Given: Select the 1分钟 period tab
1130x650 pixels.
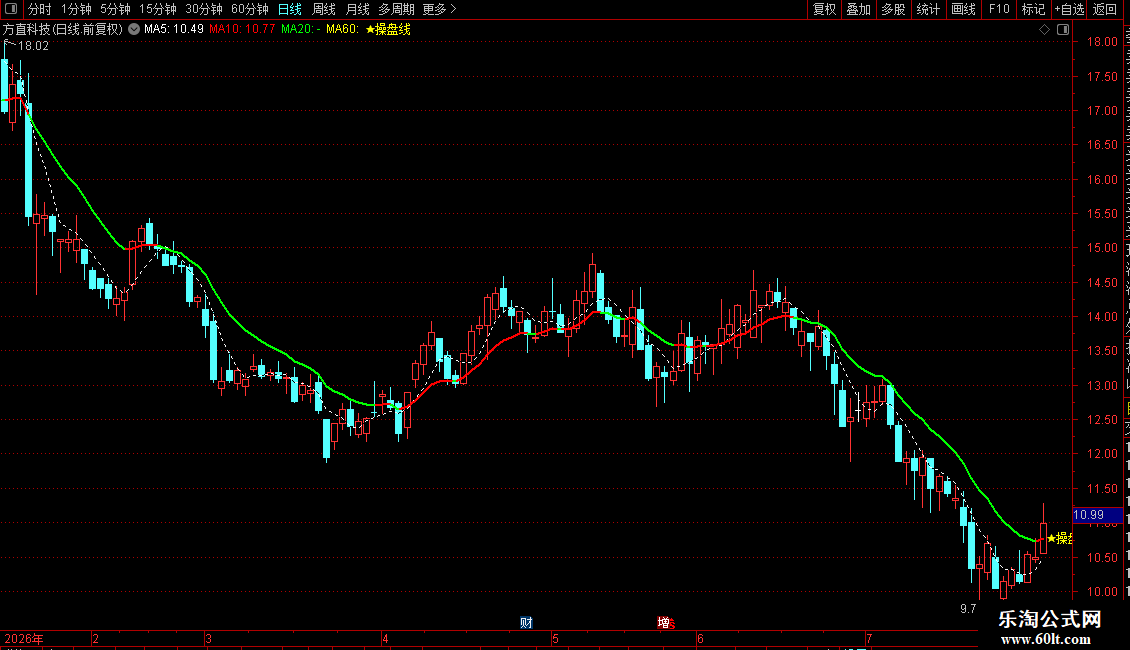Looking at the screenshot, I should point(76,9).
